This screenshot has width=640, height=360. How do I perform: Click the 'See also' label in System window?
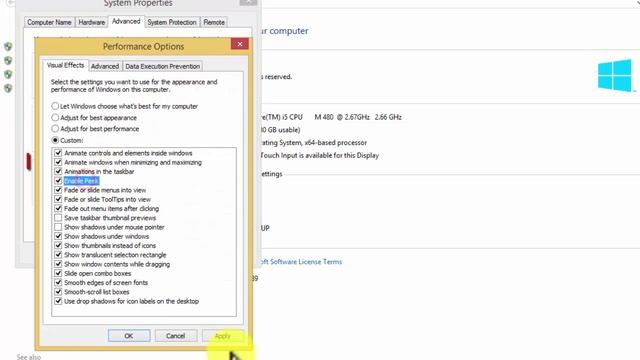[29, 357]
